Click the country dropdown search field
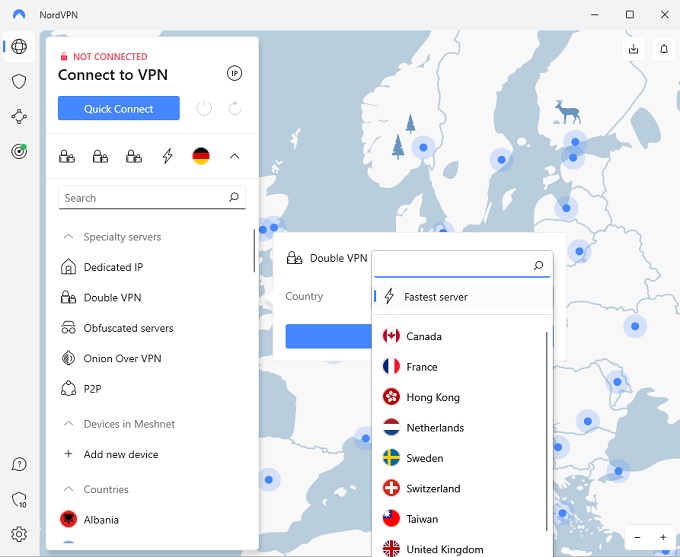Viewport: 680px width, 557px height. (x=462, y=265)
